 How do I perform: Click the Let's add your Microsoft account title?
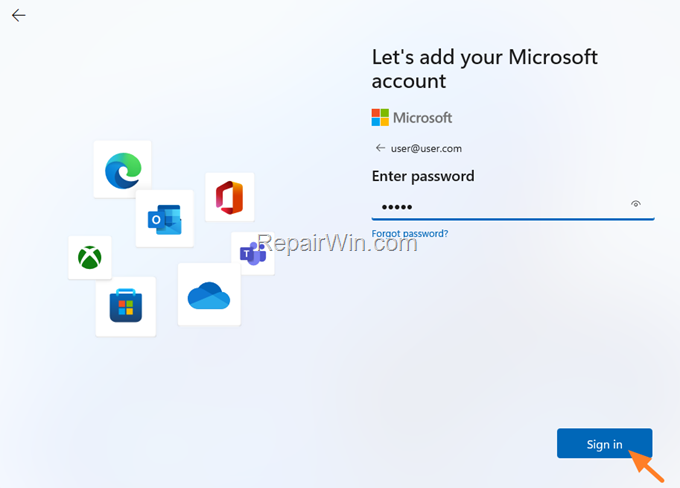point(484,69)
